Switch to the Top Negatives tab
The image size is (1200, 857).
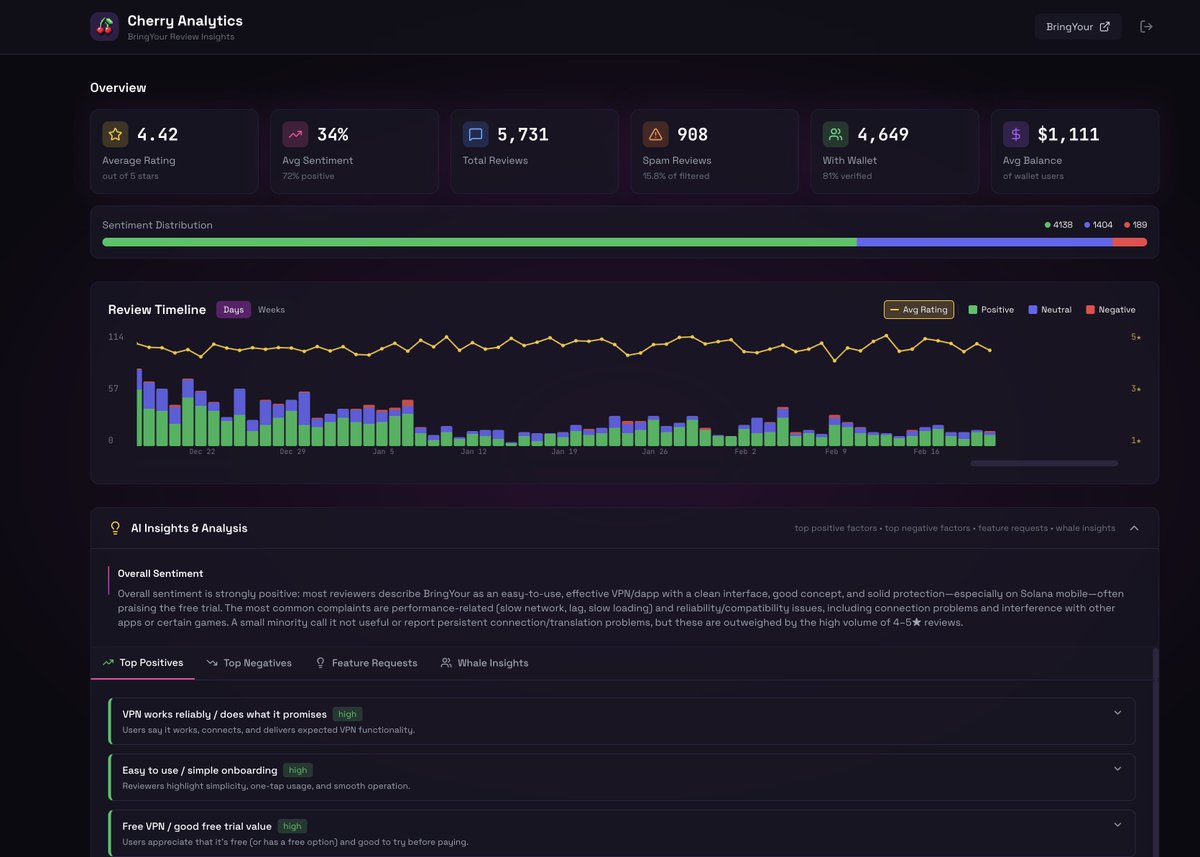(248, 662)
